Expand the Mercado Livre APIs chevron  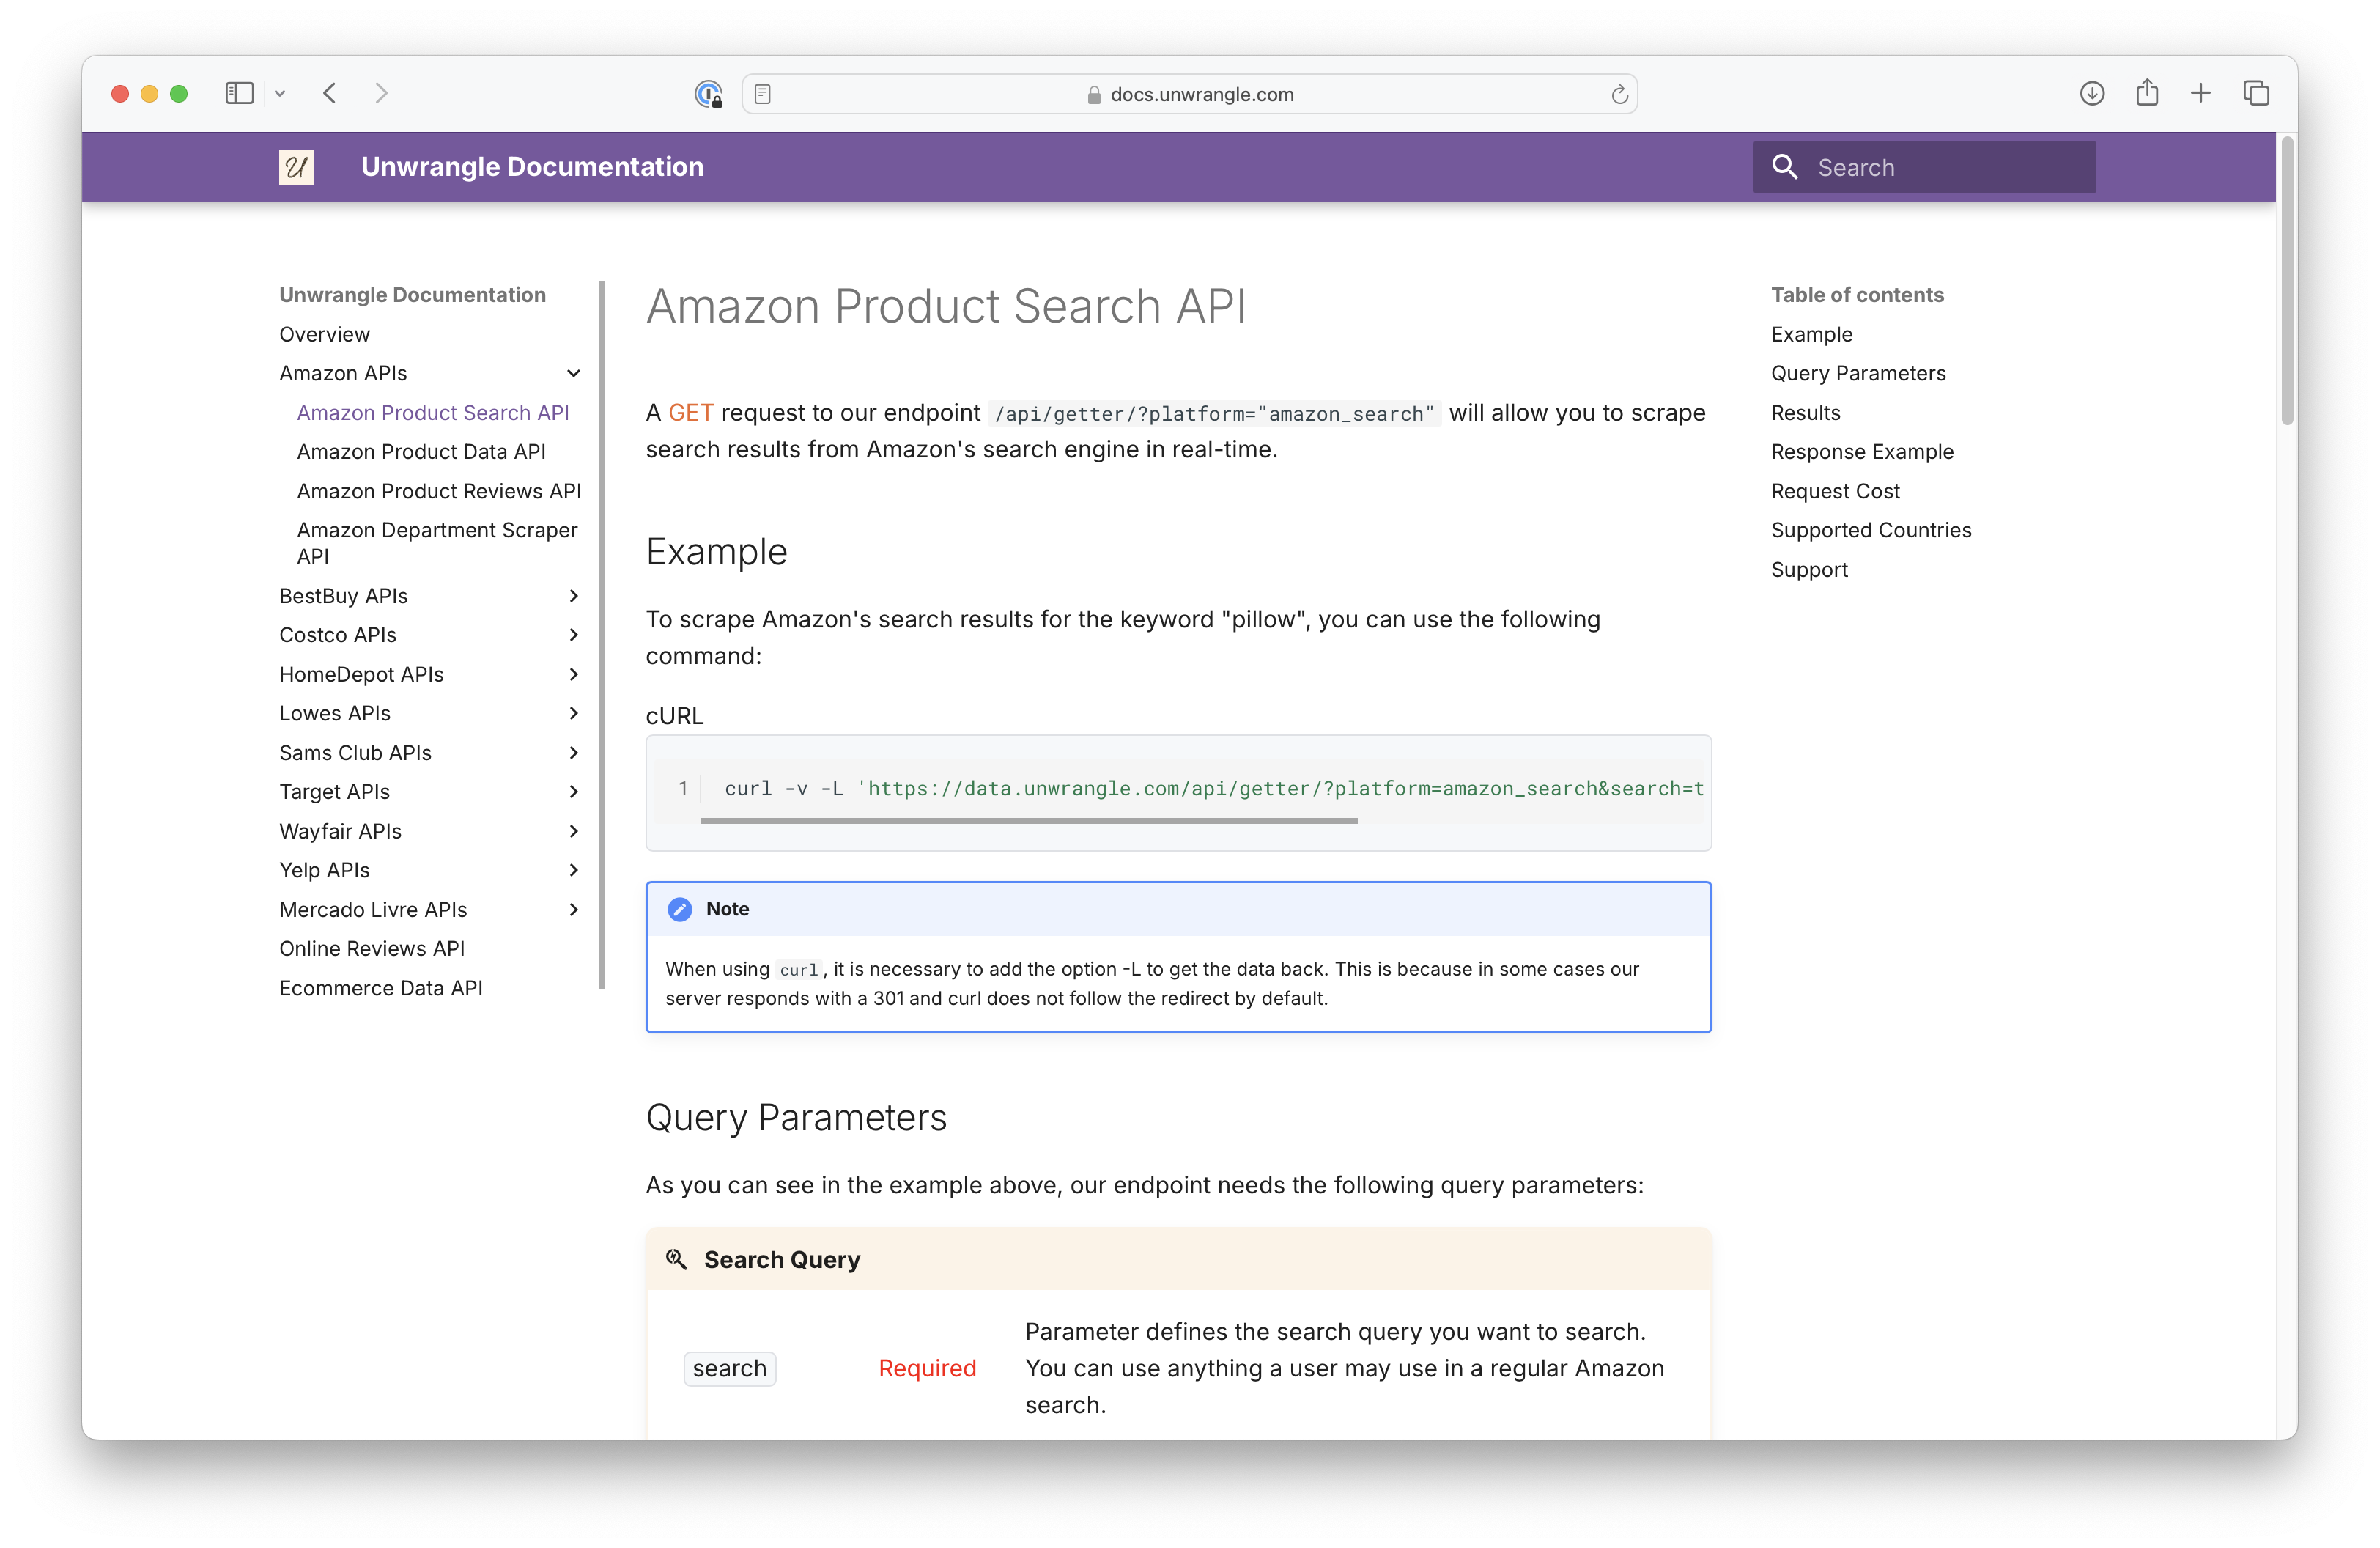pos(573,909)
